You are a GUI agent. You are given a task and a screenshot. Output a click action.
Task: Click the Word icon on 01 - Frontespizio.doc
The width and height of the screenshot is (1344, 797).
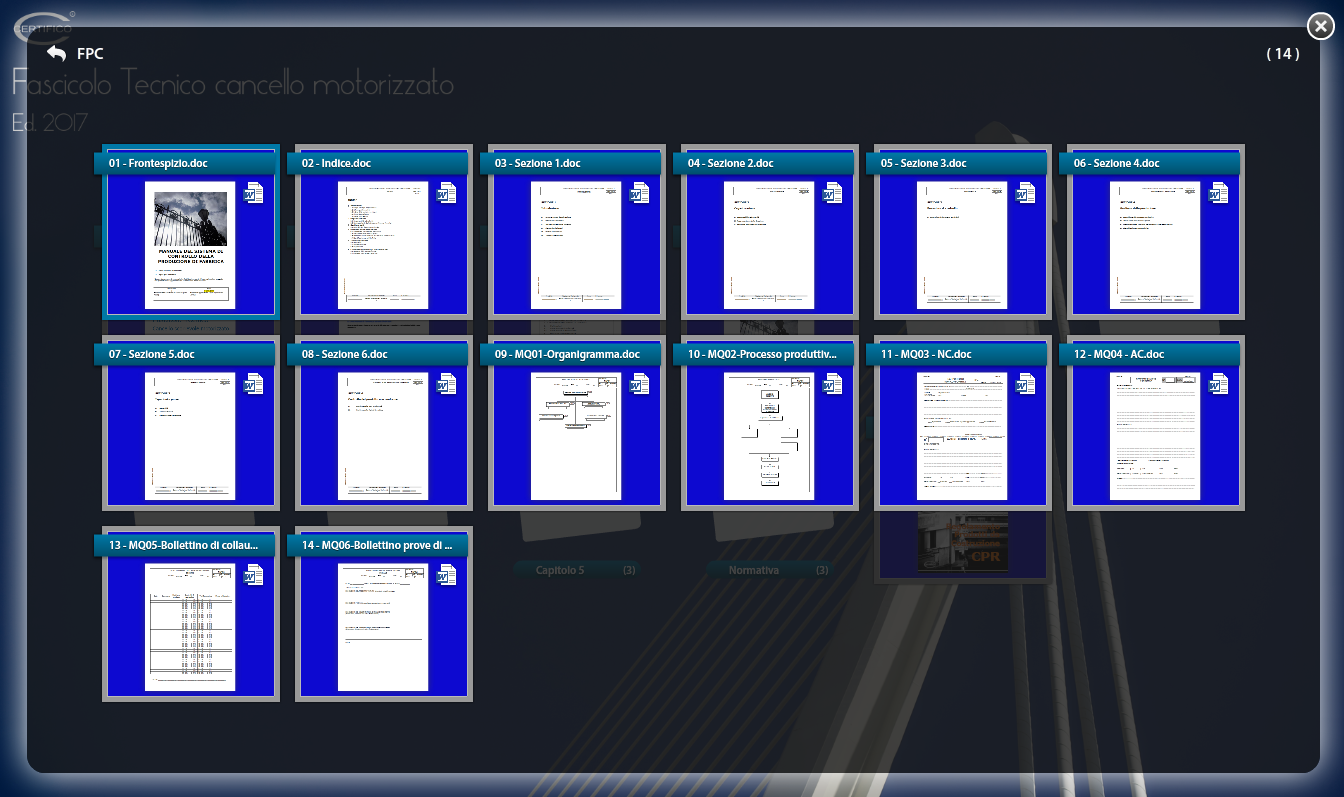(x=254, y=193)
